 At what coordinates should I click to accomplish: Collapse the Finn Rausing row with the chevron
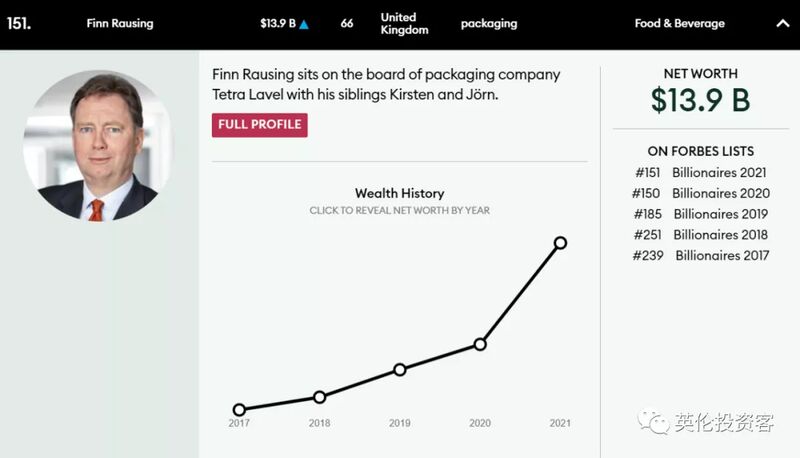pos(783,23)
